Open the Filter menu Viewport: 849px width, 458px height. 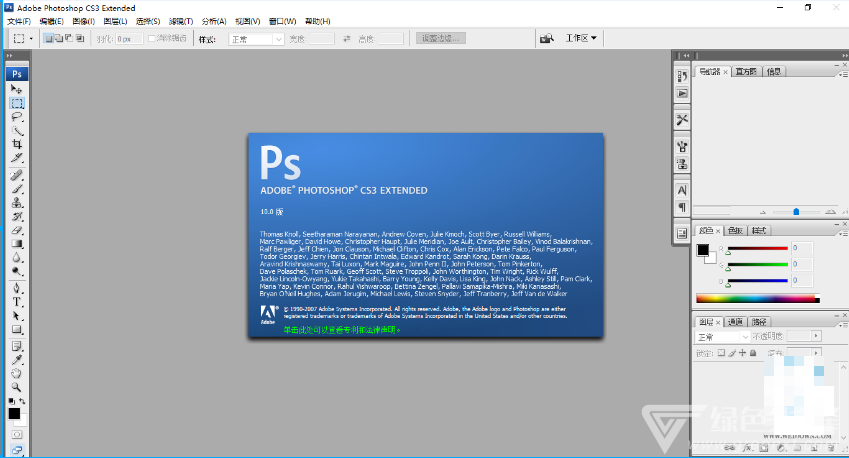coord(181,21)
